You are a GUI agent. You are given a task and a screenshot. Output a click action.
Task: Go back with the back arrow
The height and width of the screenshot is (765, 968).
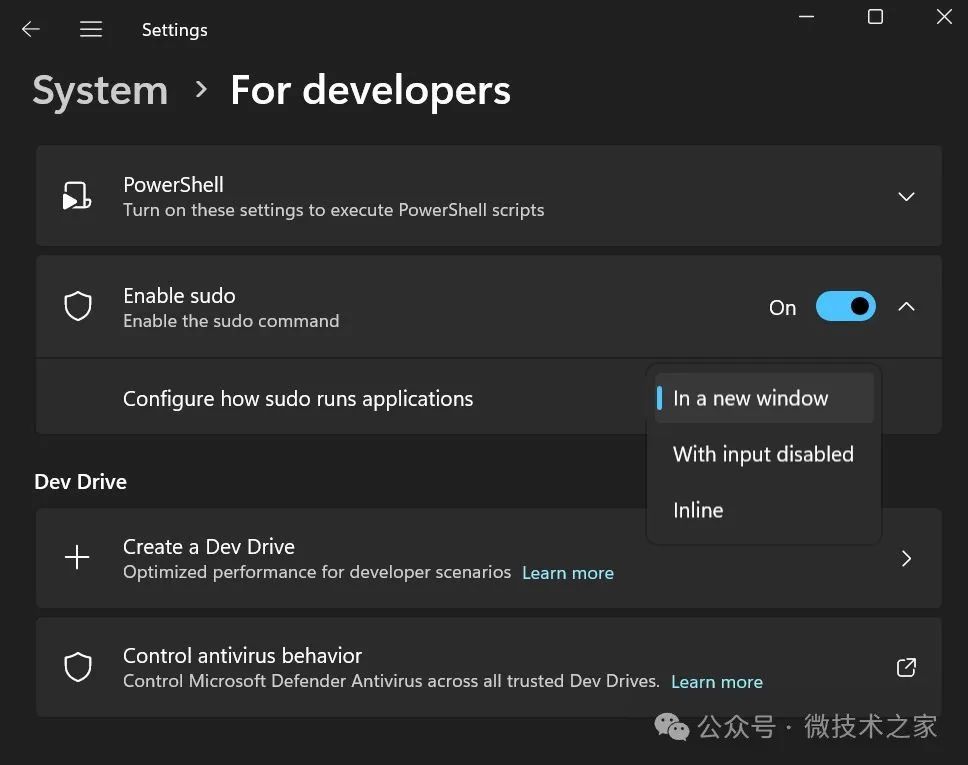coord(30,29)
